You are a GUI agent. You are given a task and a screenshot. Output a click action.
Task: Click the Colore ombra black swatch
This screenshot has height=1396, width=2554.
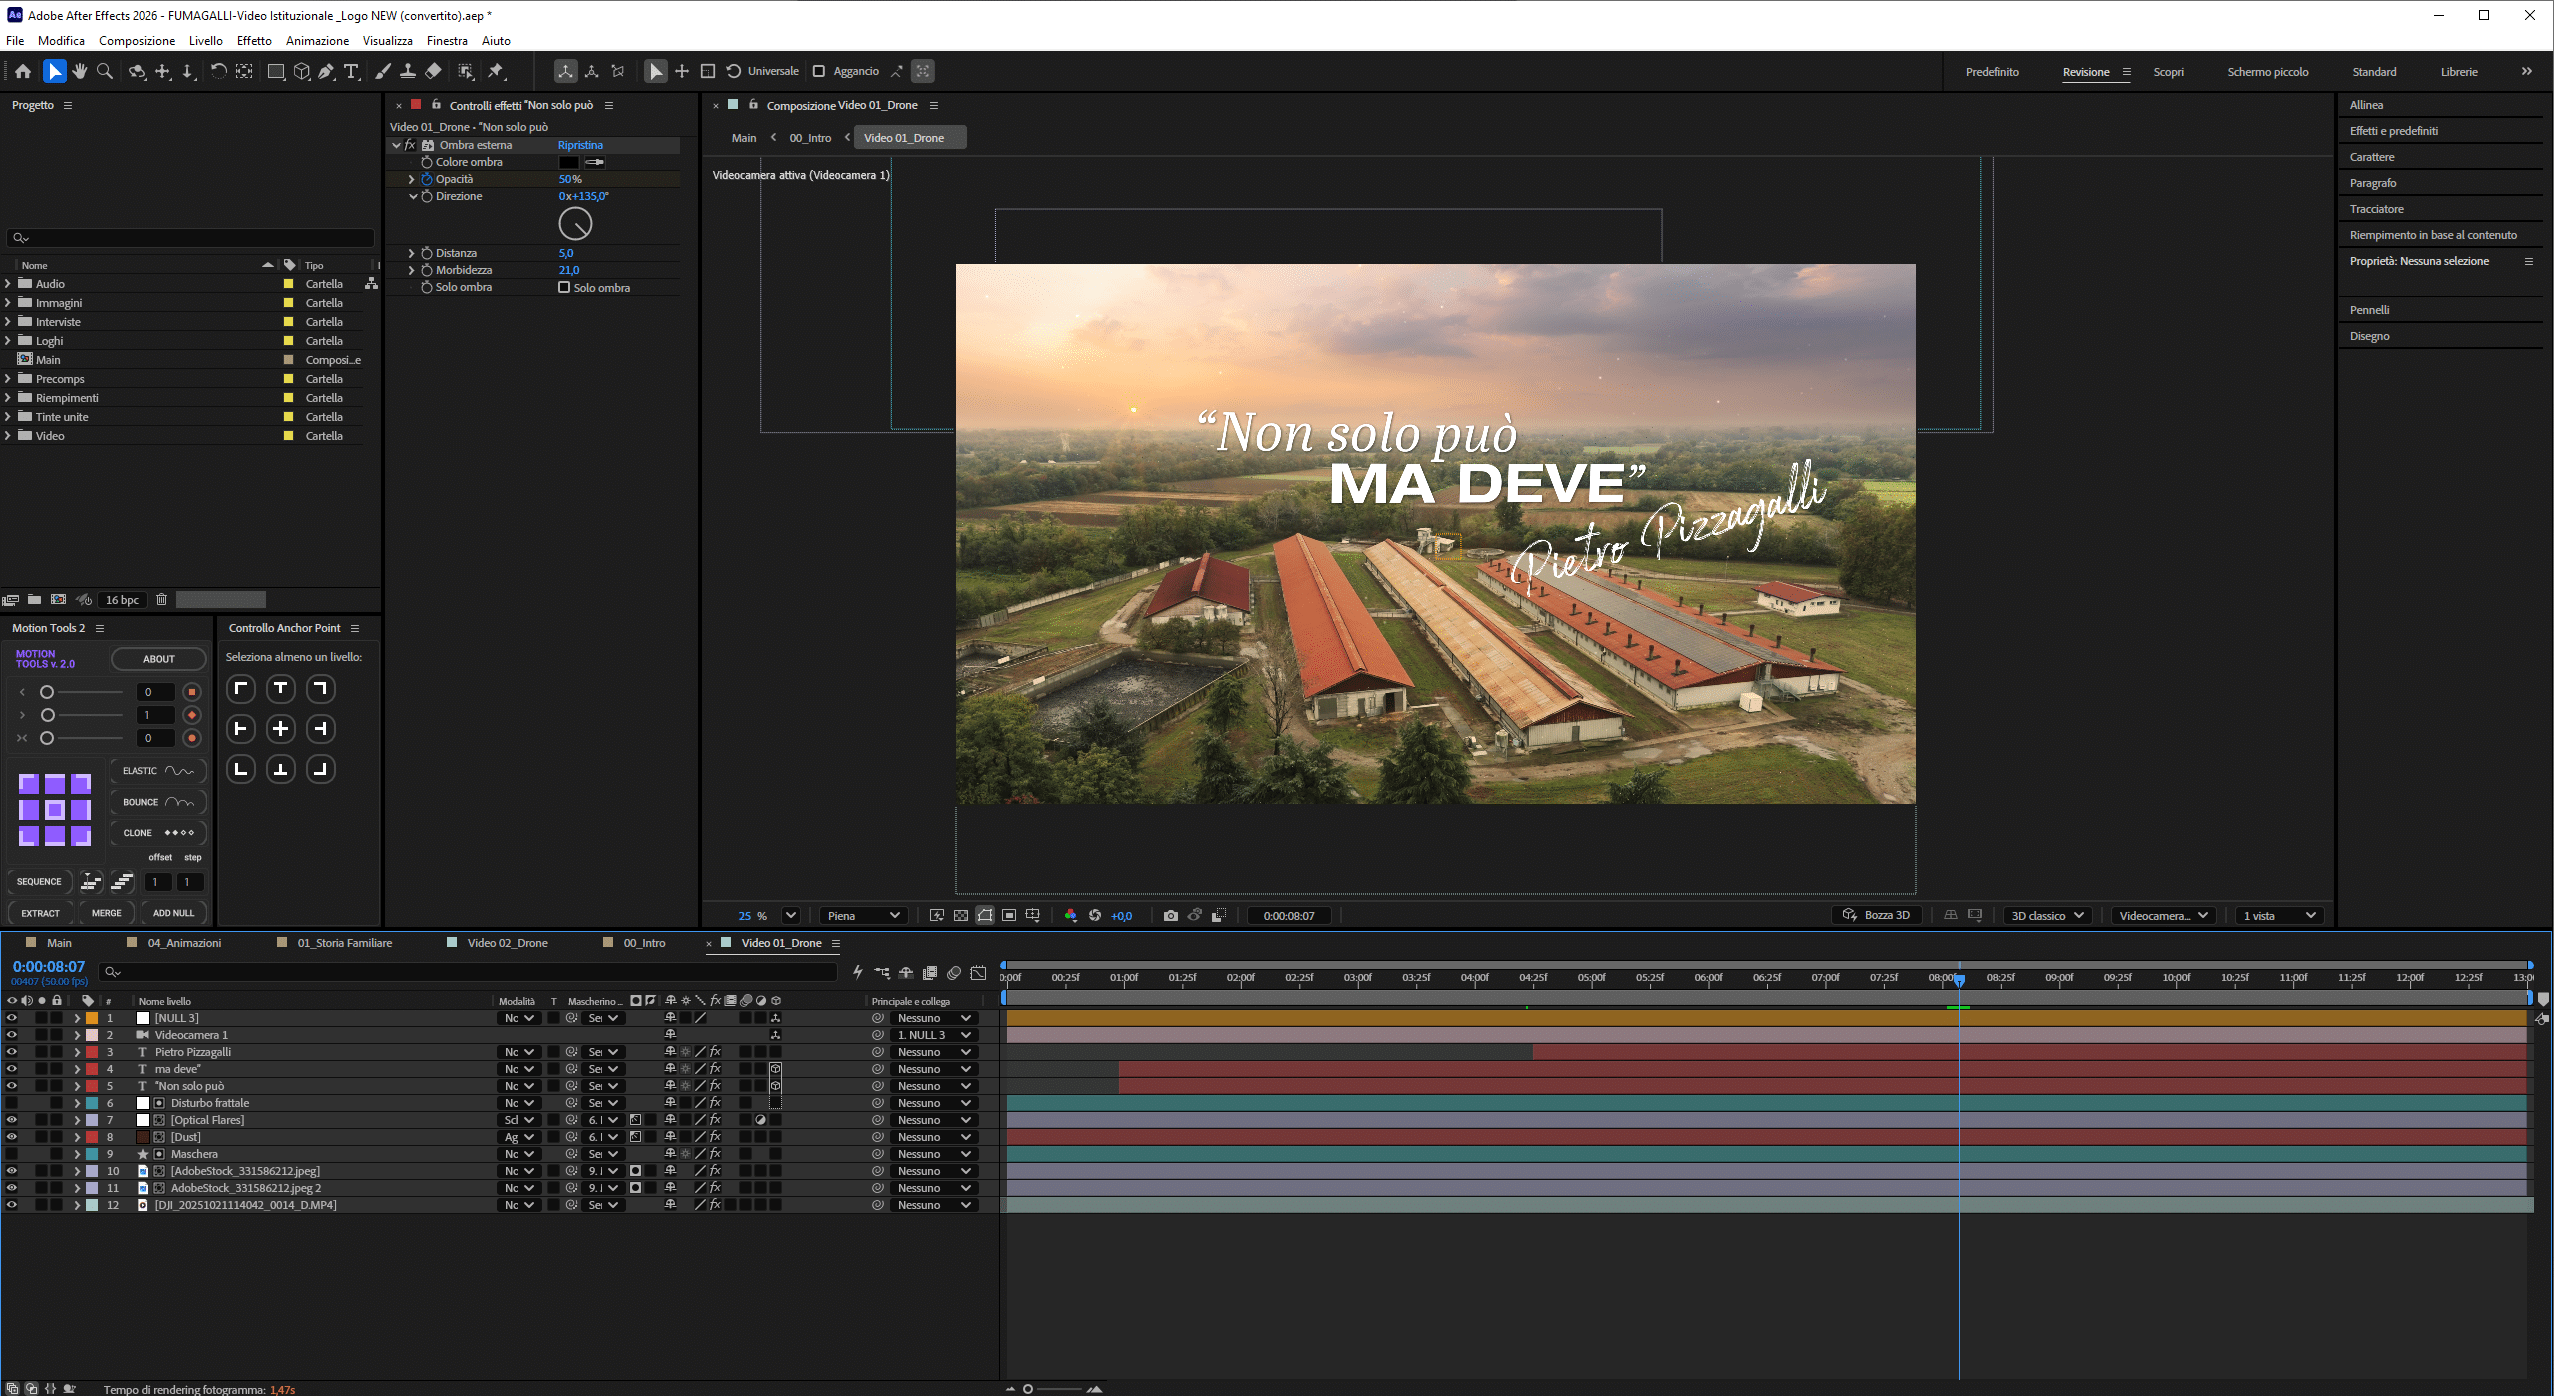pos(569,162)
